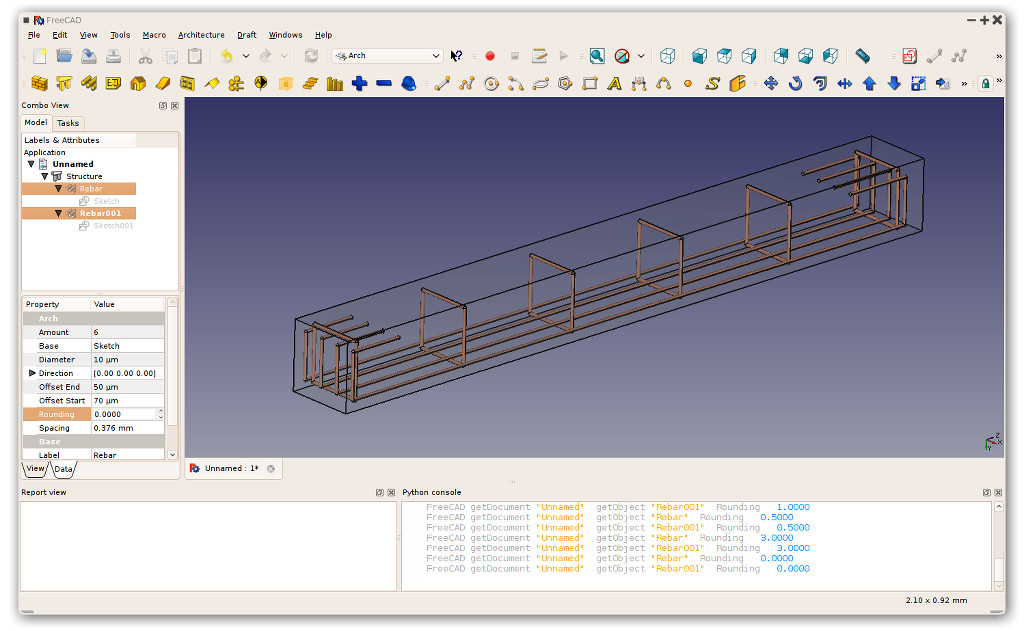Click the Rounding 0.0000 input field

click(x=124, y=414)
